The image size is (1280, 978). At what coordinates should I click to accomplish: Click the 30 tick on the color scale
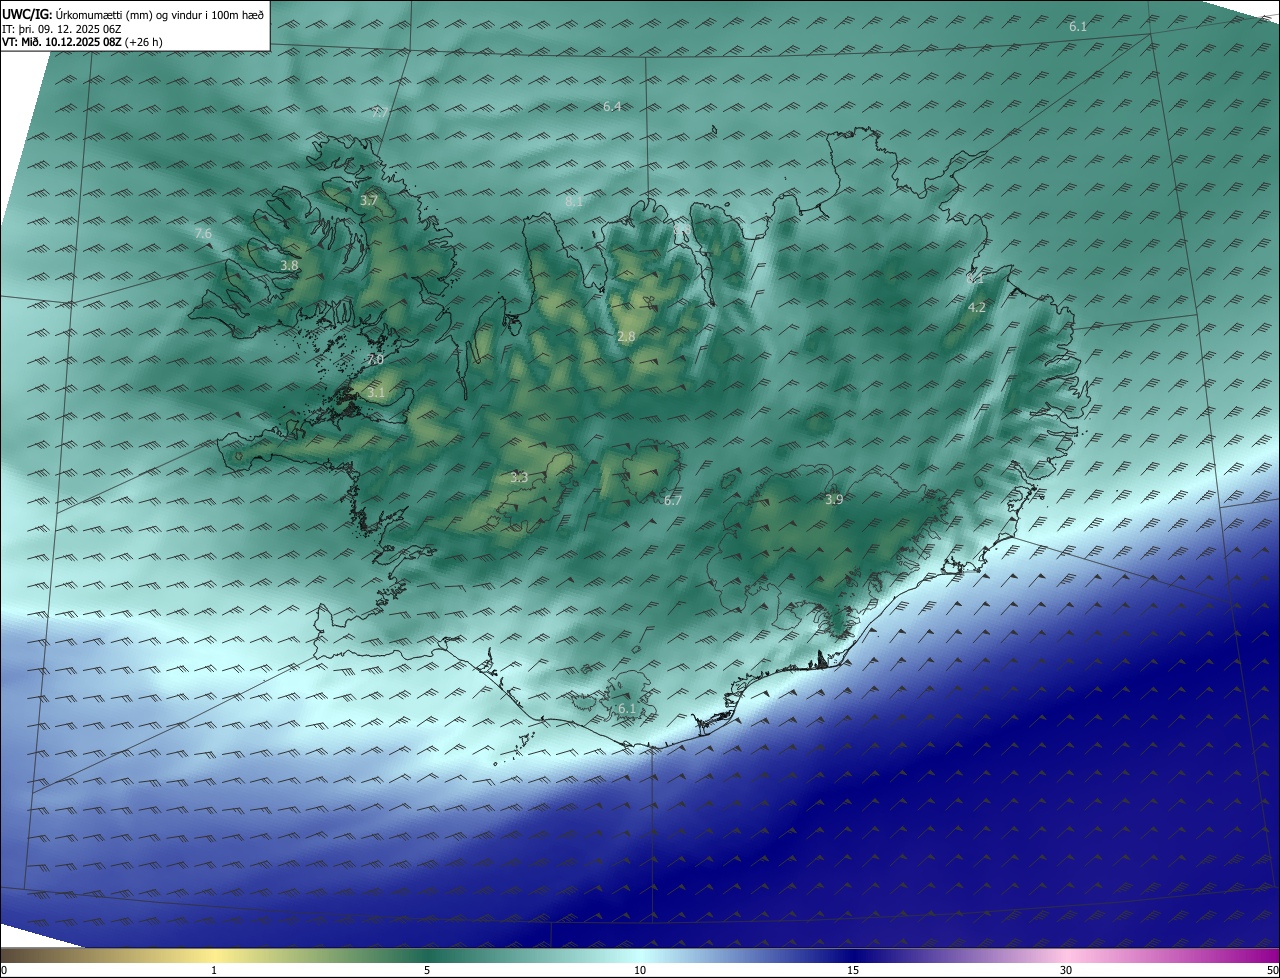pos(1066,970)
